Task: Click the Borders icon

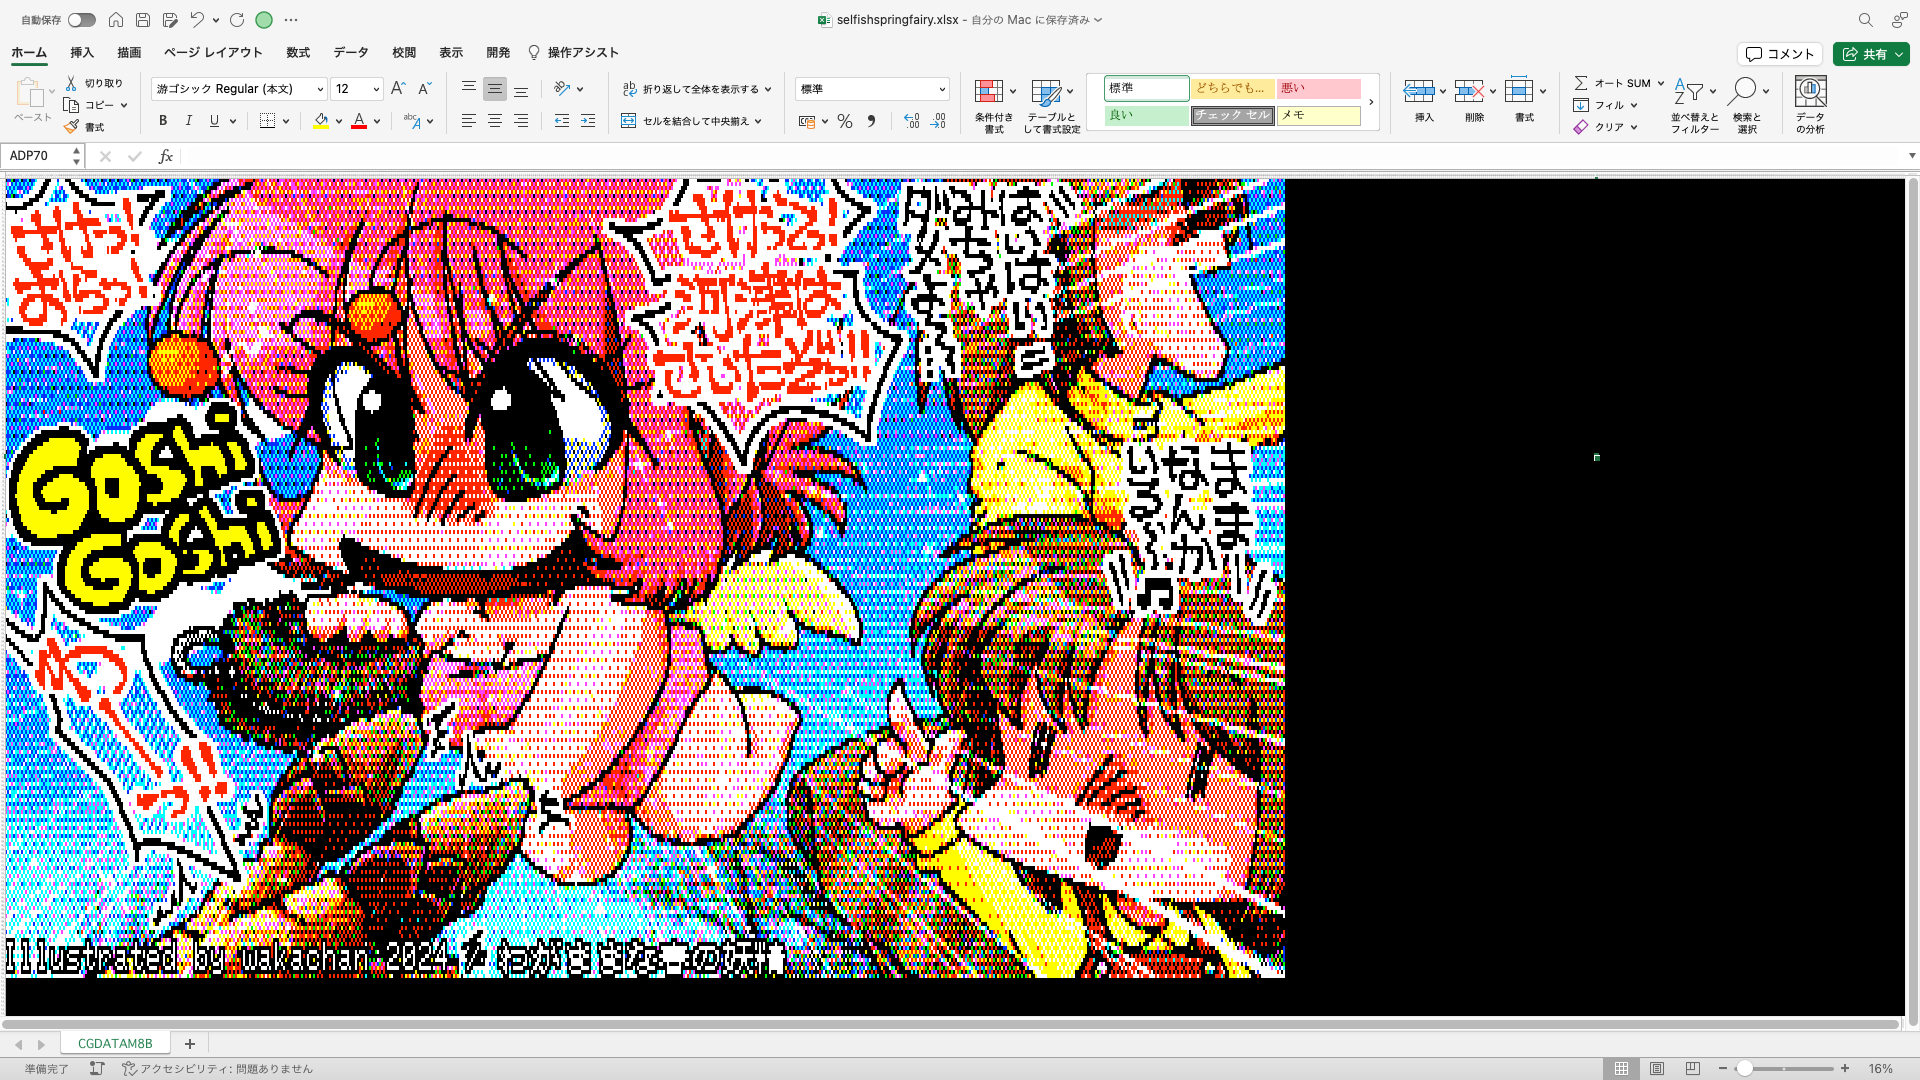Action: point(267,121)
